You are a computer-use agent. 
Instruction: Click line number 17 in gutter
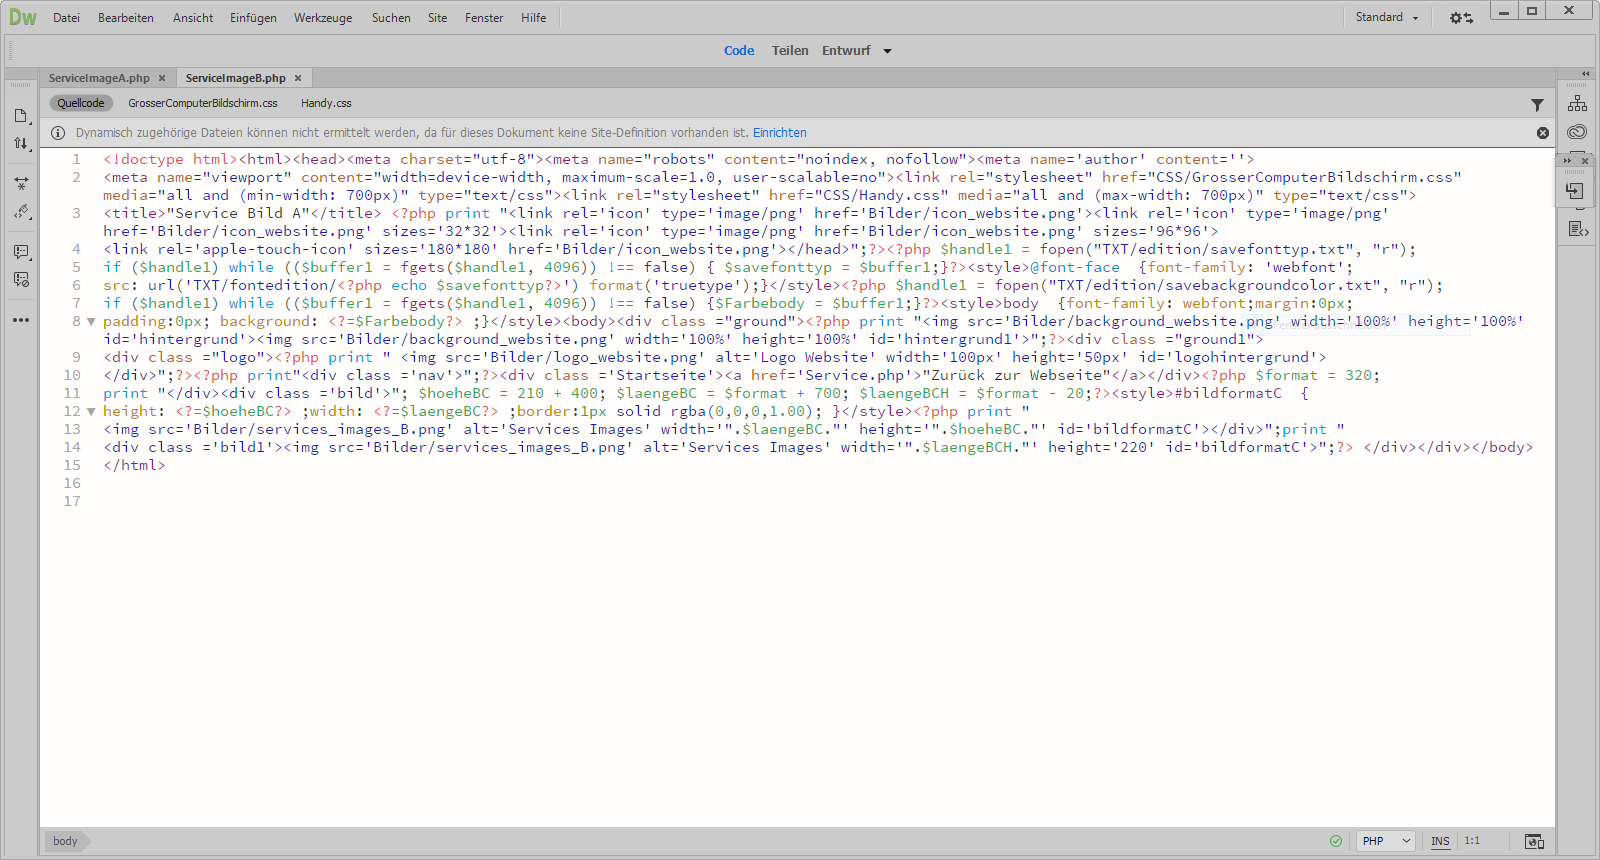point(72,501)
